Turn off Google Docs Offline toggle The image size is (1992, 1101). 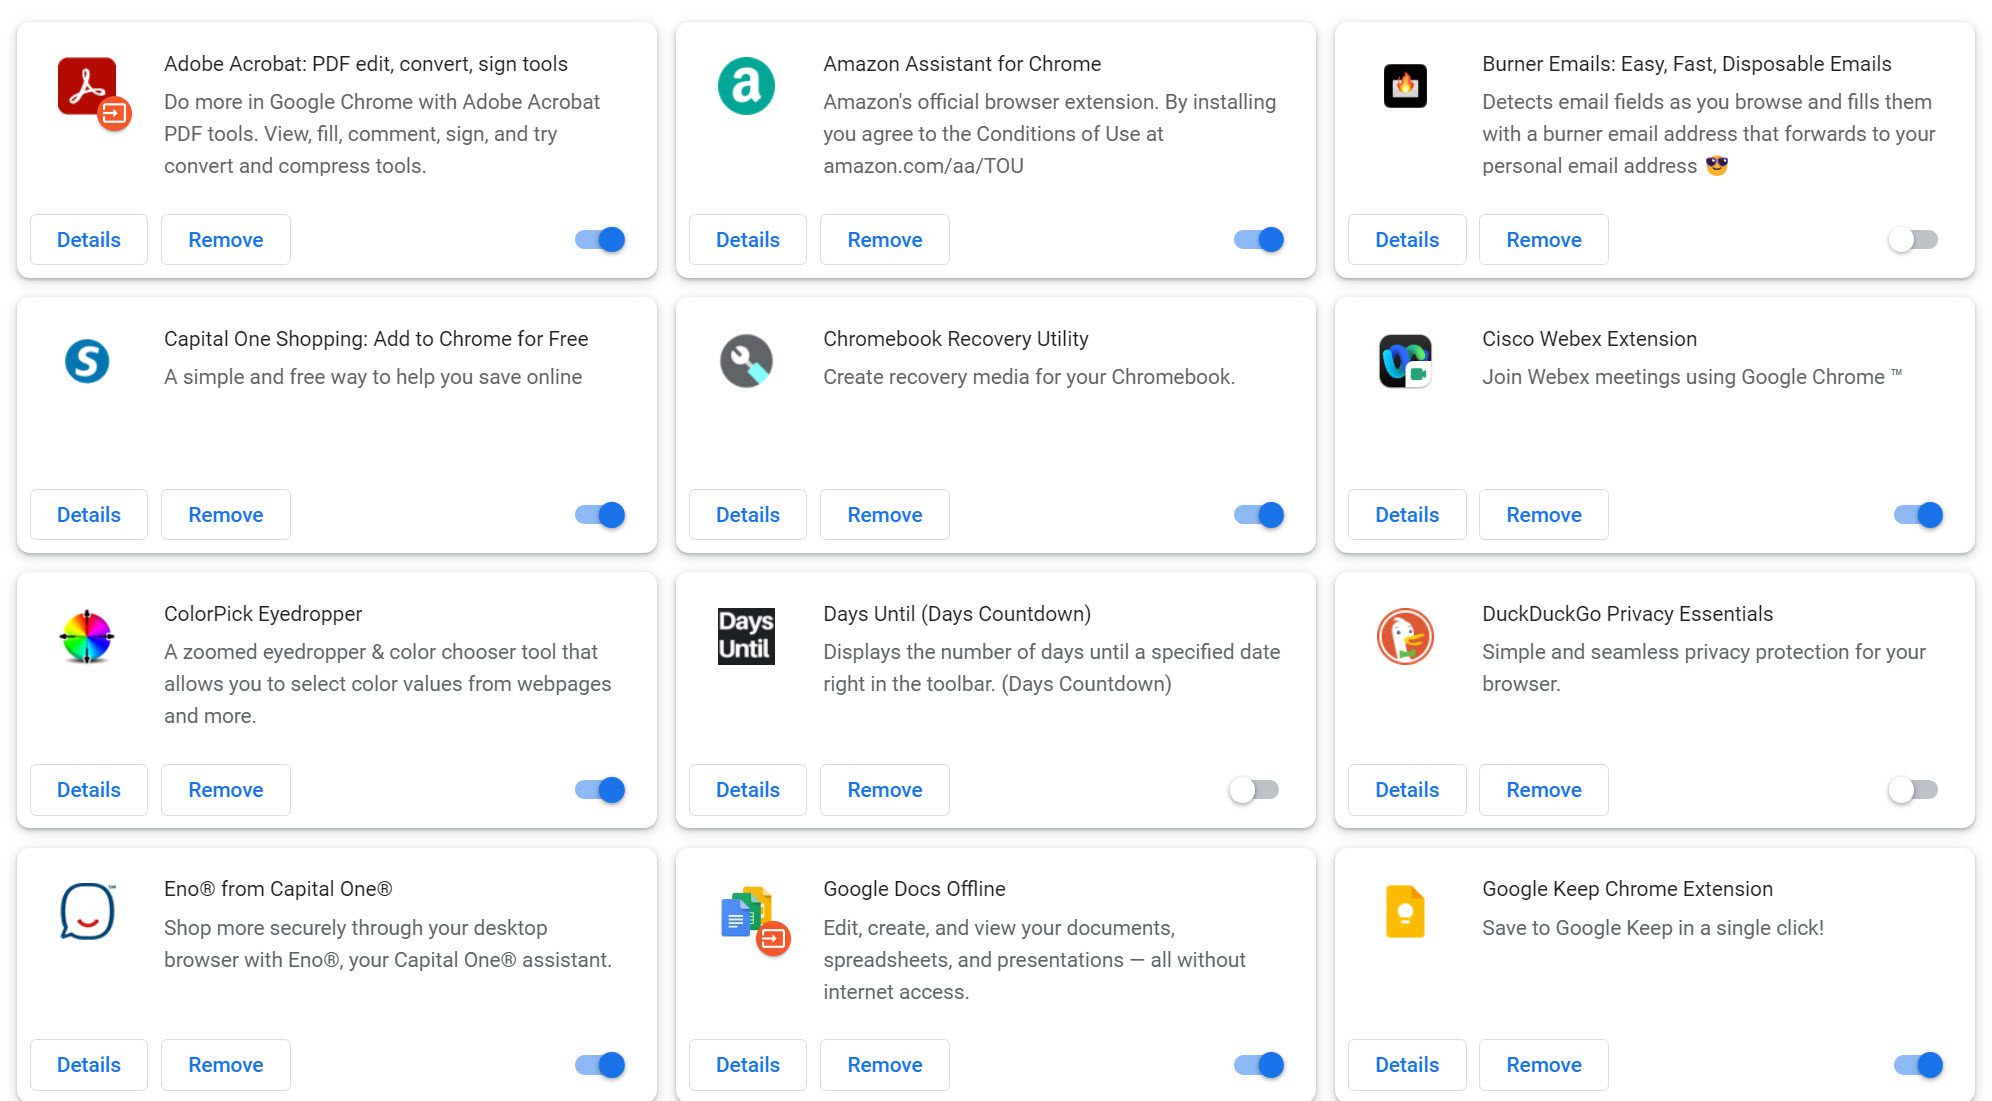pos(1259,1064)
